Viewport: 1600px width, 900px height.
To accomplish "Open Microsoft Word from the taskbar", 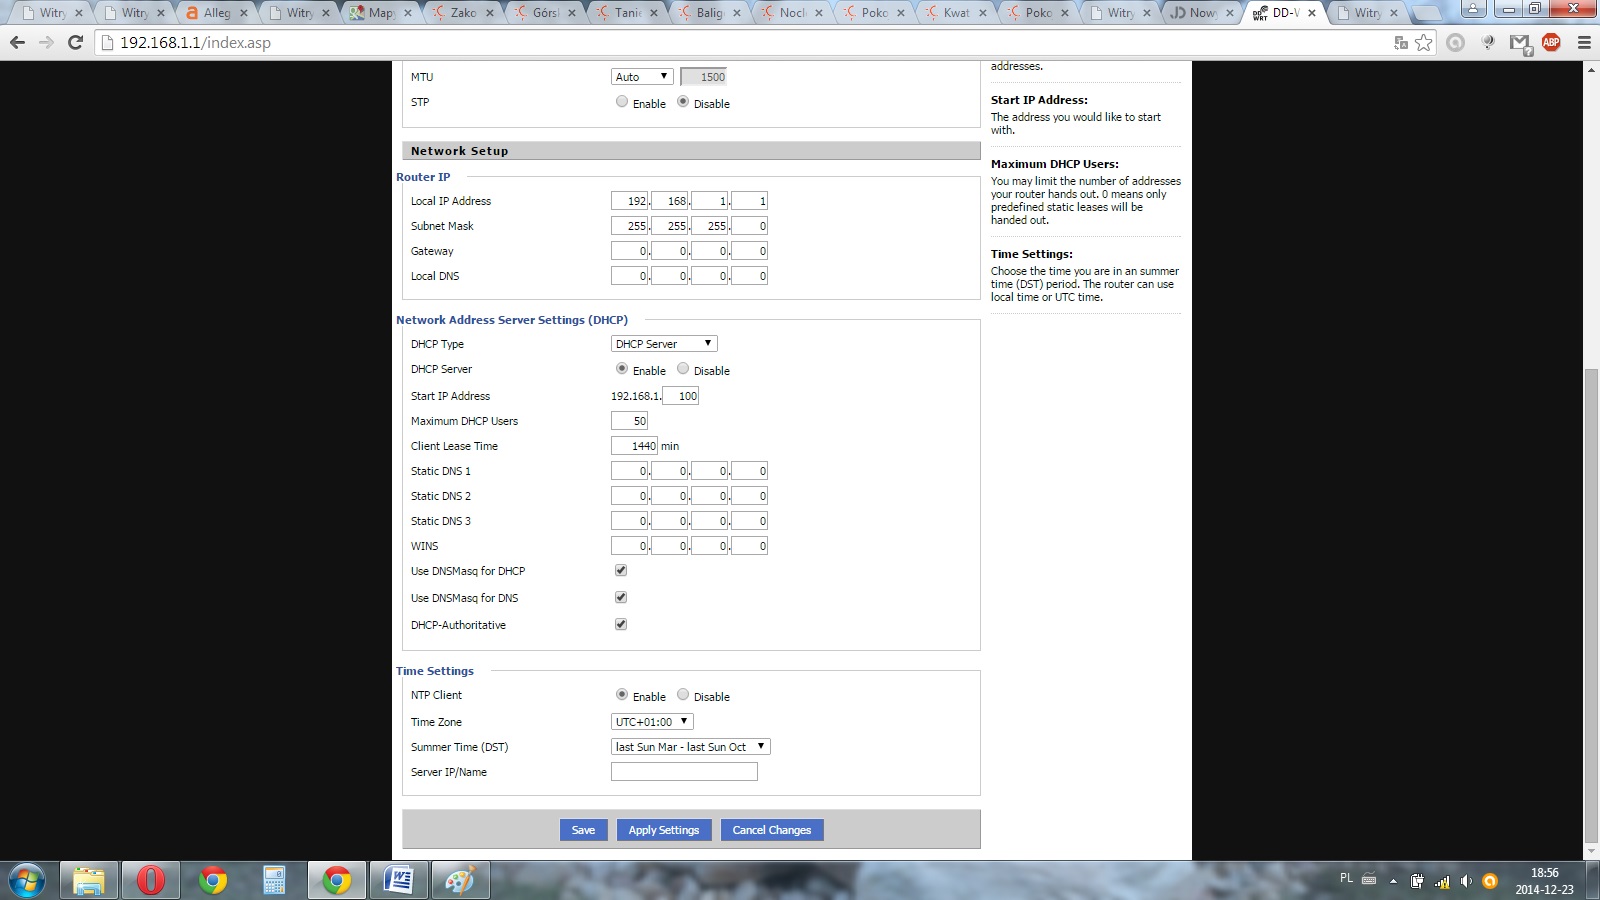I will [x=399, y=880].
